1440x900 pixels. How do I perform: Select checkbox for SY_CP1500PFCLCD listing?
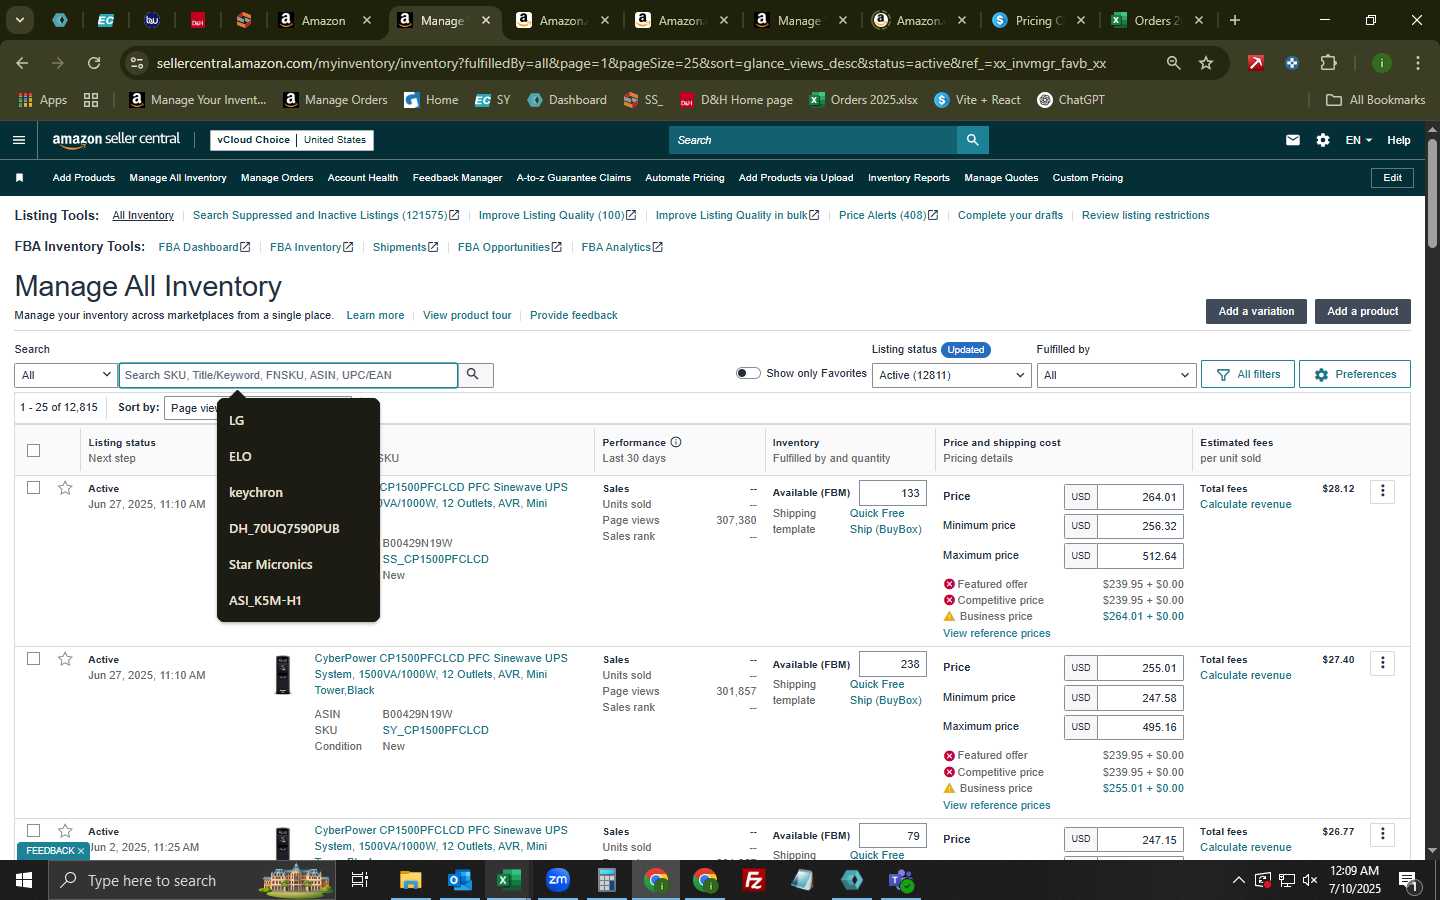click(x=33, y=658)
